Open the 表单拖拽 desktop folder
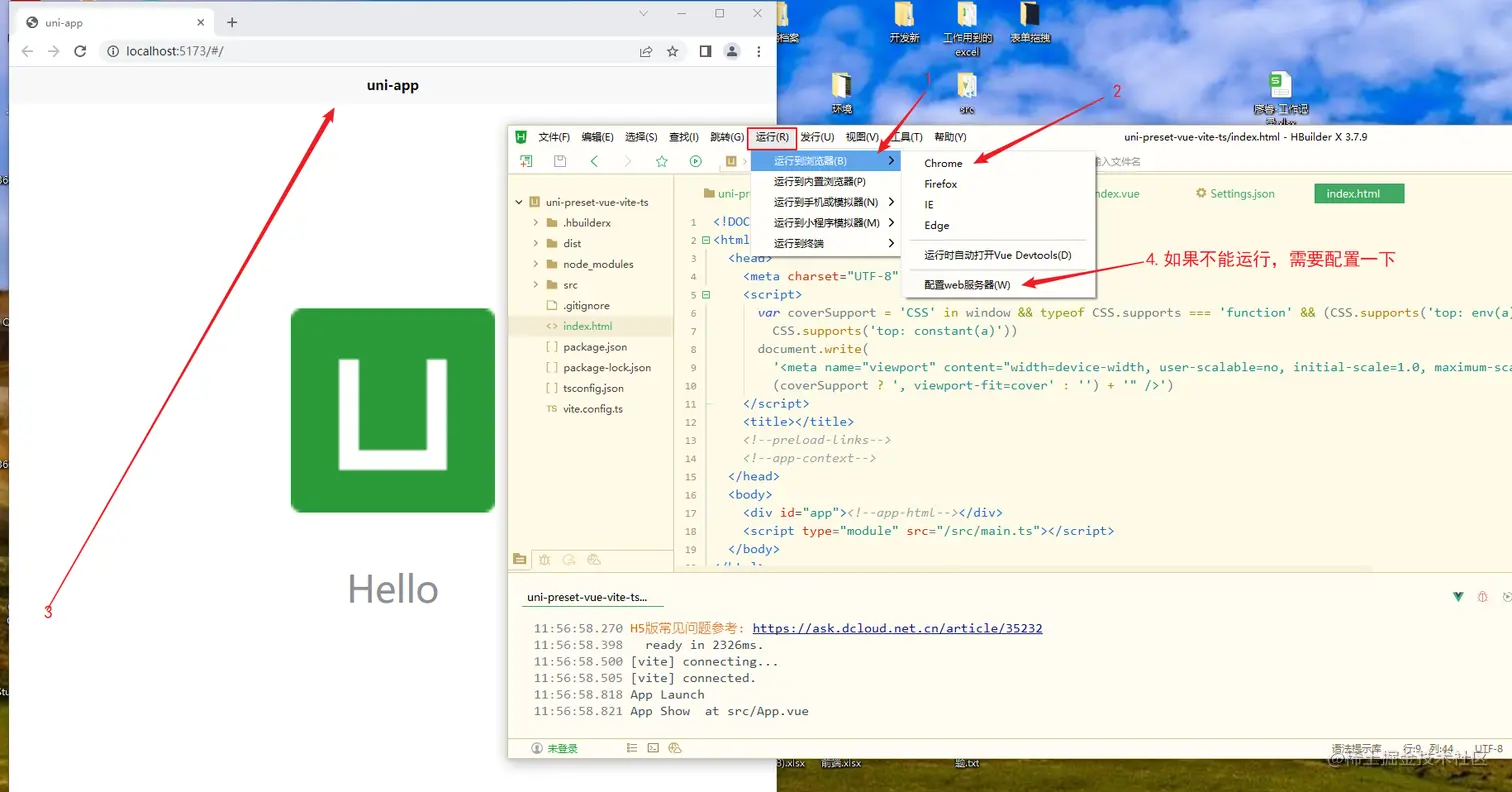Viewport: 1512px width, 792px height. click(x=1030, y=22)
